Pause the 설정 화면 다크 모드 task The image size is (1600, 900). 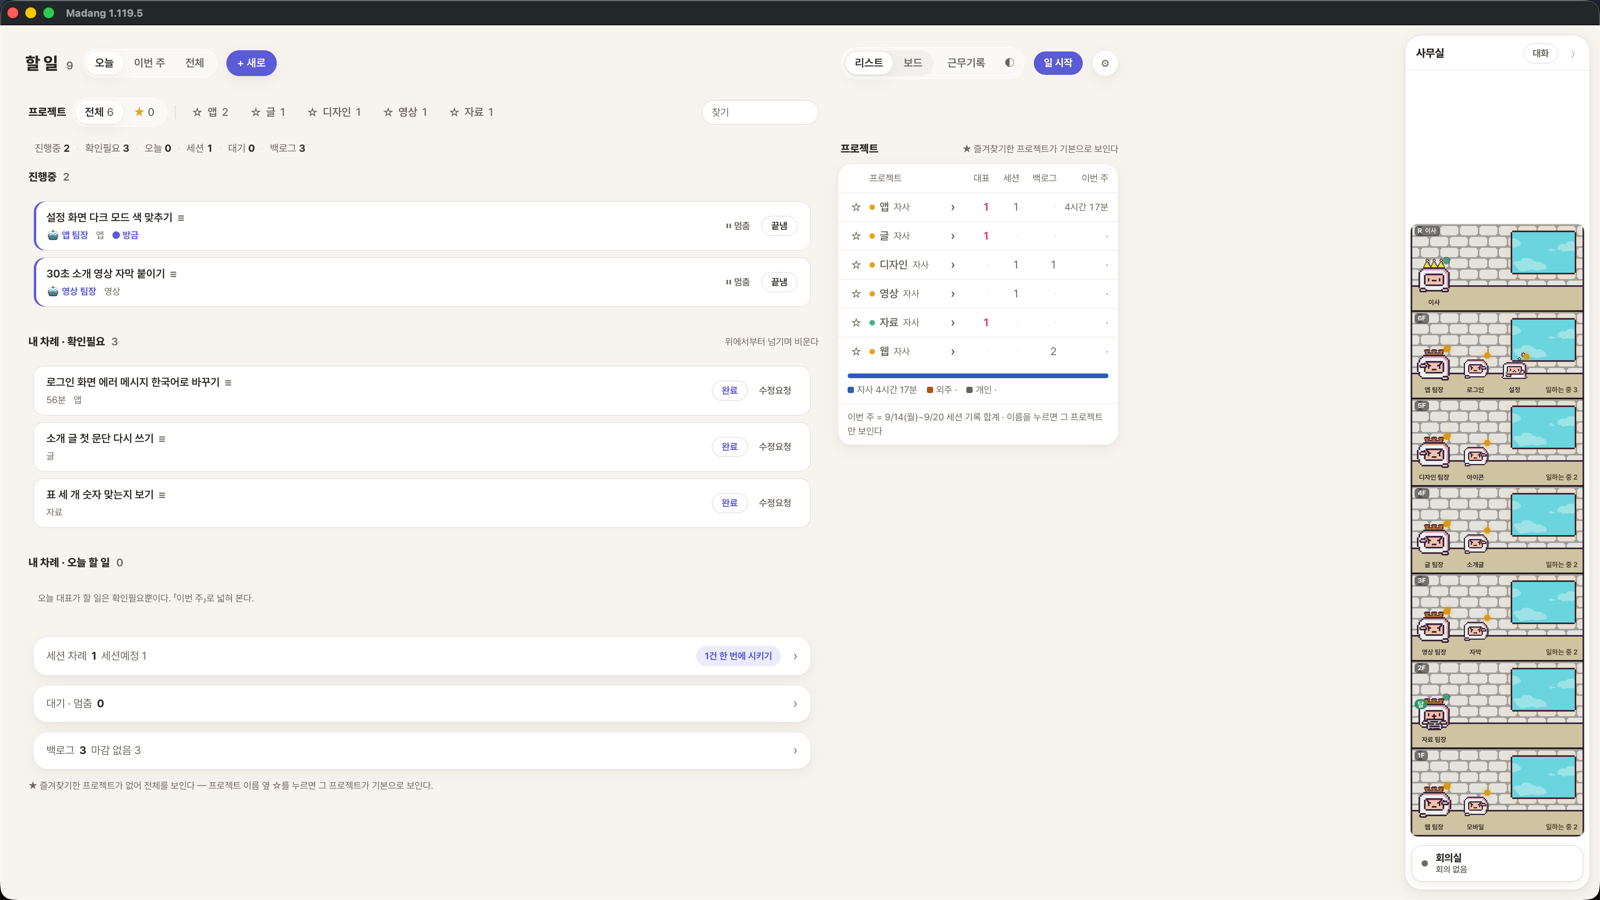(738, 226)
